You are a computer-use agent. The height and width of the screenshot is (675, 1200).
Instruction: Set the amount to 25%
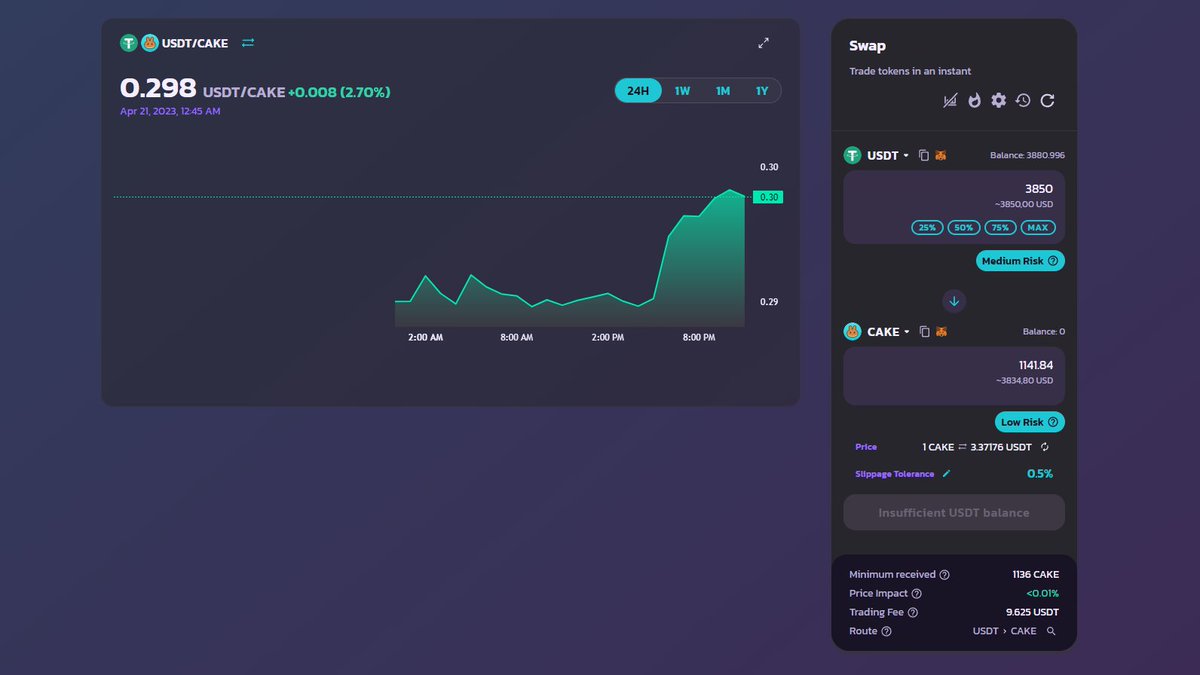(927, 227)
